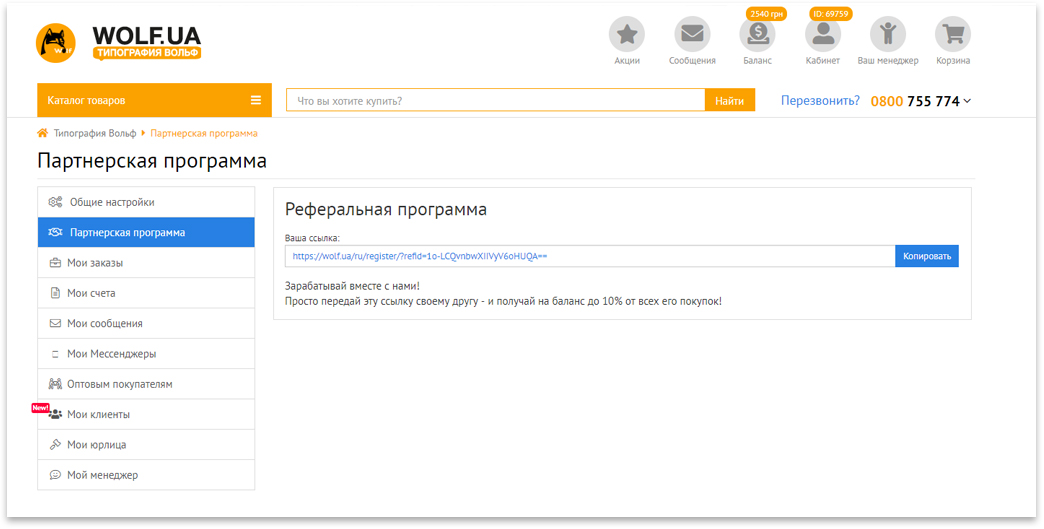1044x529 pixels.
Task: Click the 'Ваша ссылка:' label
Action: click(x=312, y=238)
